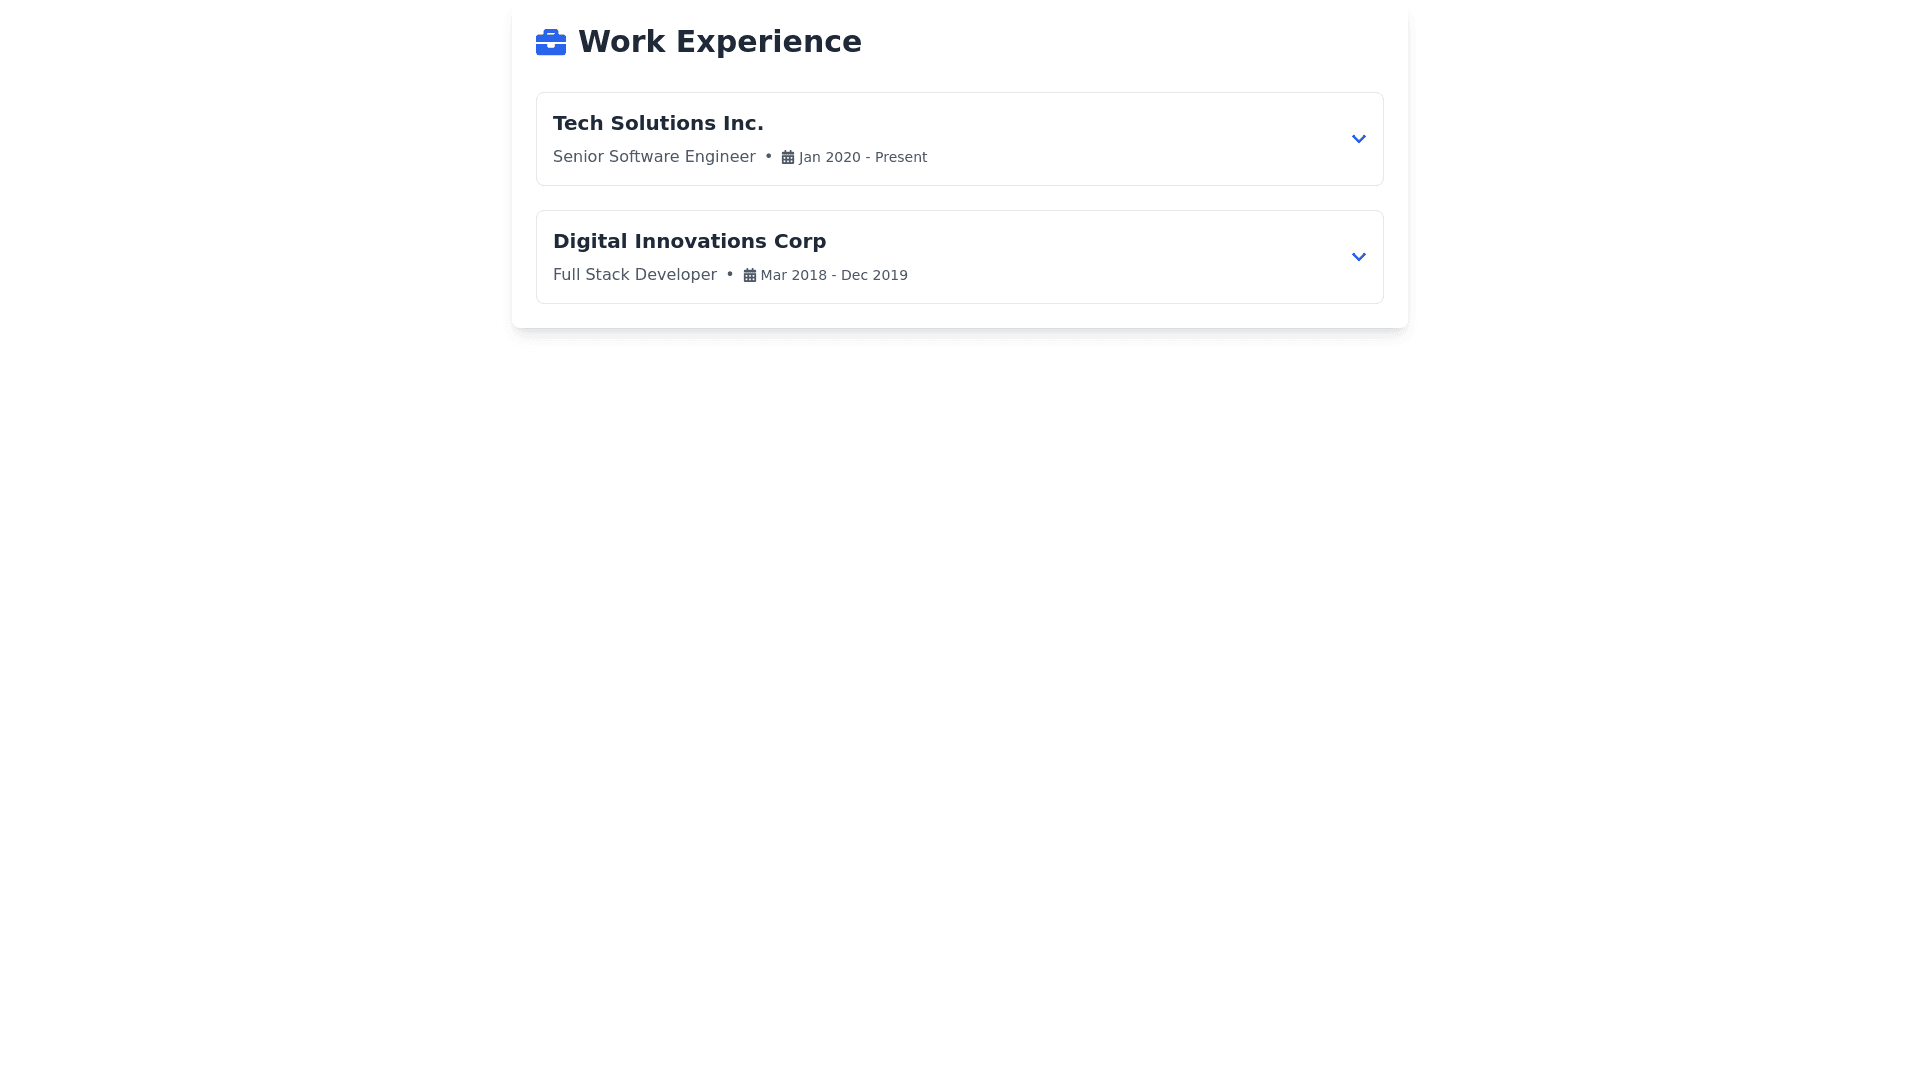Click the hyphen between Jan 2020 and Present
The image size is (1920, 1080).
click(x=868, y=157)
